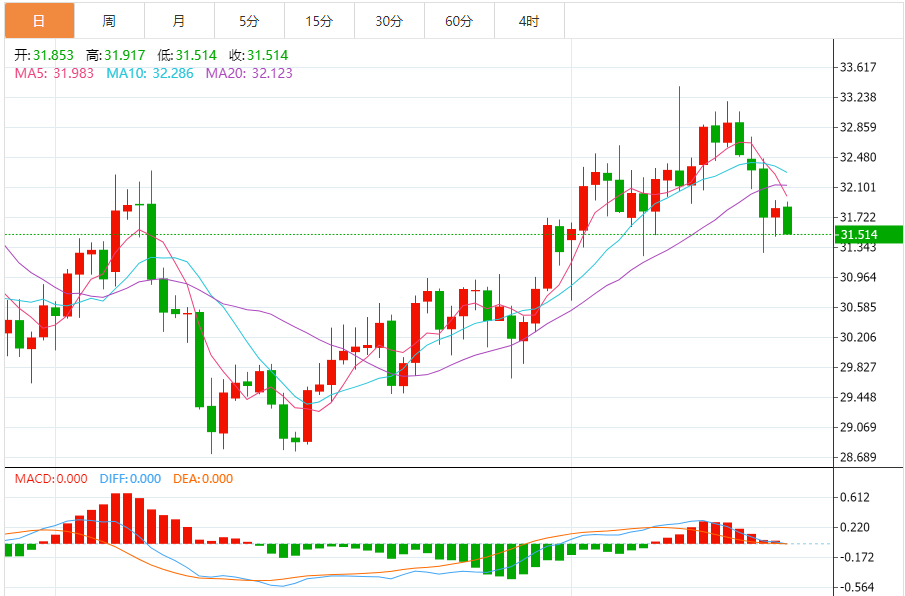Click the 29.827 price axis label
This screenshot has height=596, width=905.
(x=858, y=367)
